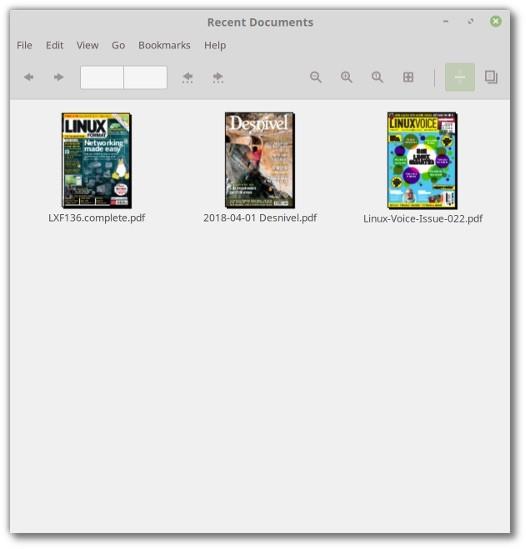This screenshot has width=526, height=549.
Task: Reset zoom with the third magnifier icon
Action: click(377, 77)
